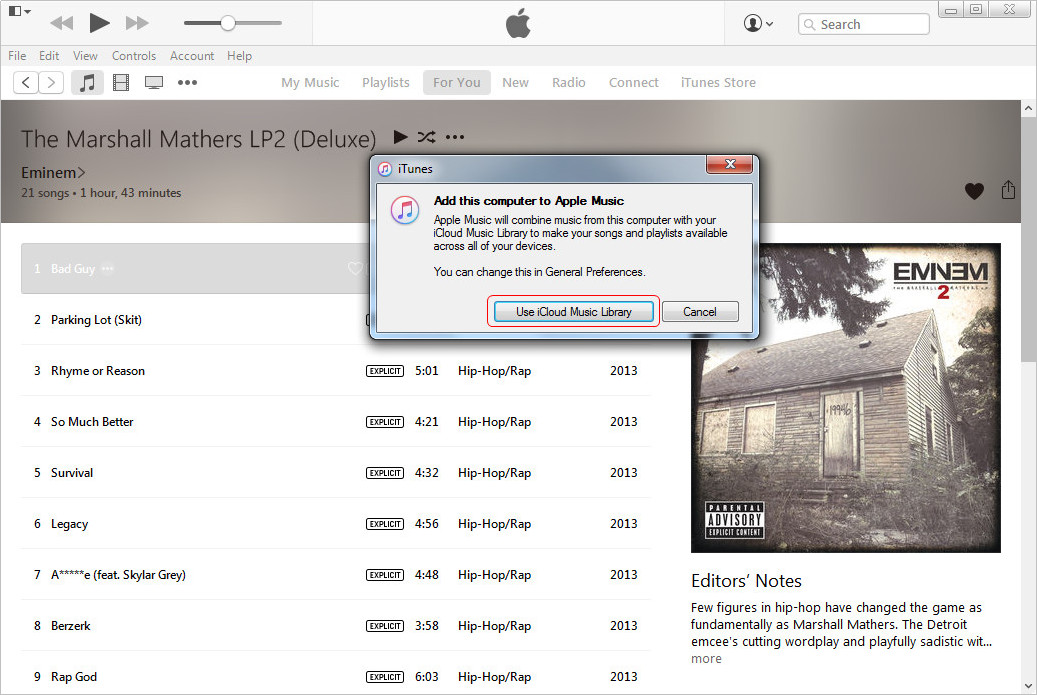Screen dimensions: 1037x695
Task: Expand Editors' Notes with more link
Action: [x=706, y=659]
